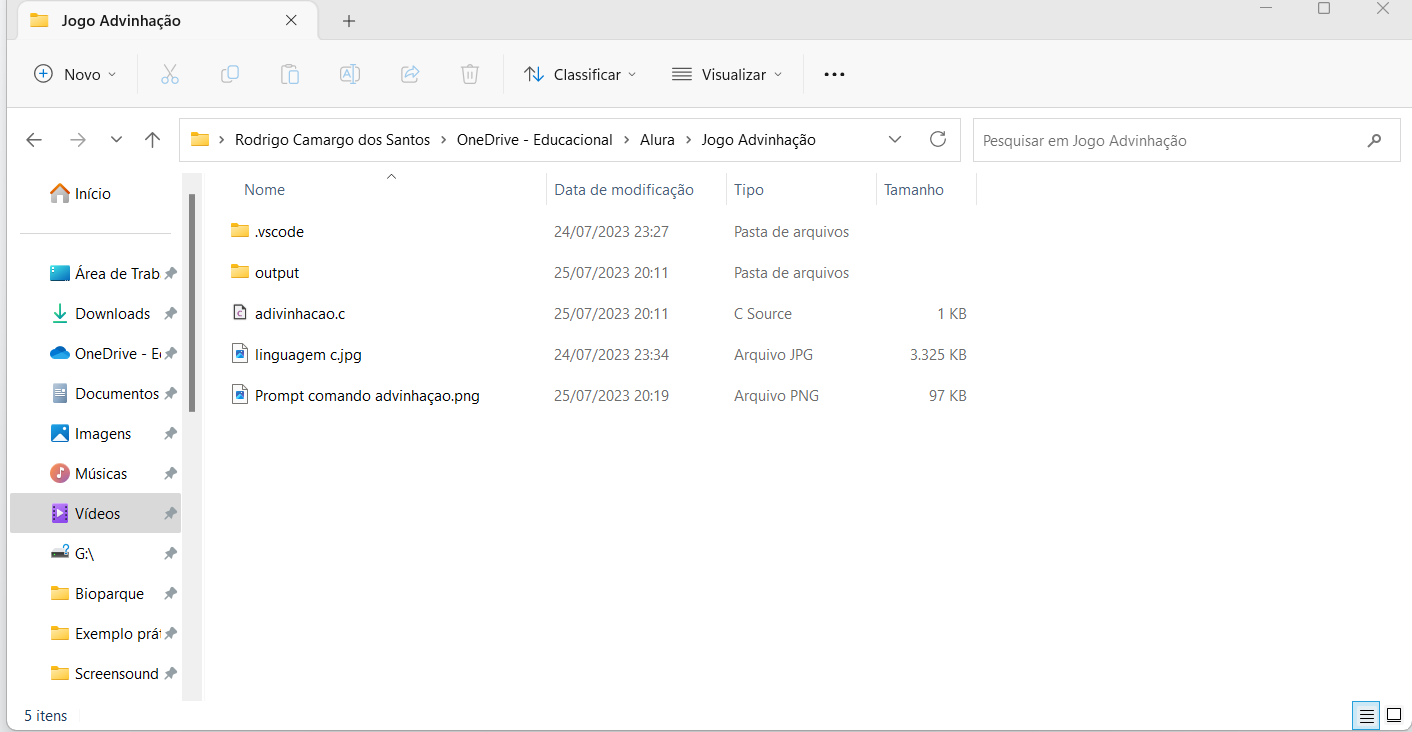Screen dimensions: 1412x732
Task: Go up one folder level arrow
Action: coord(153,140)
